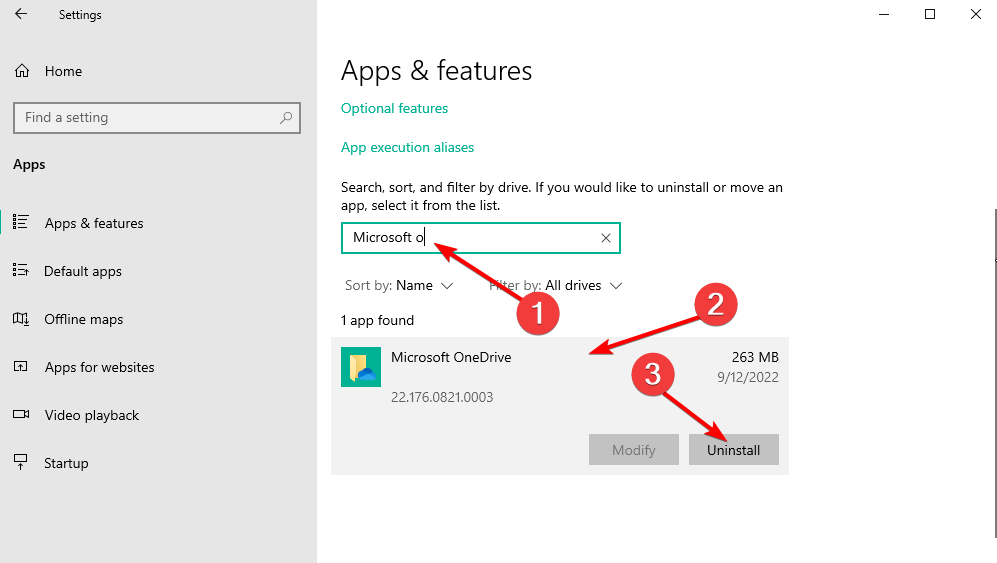Viewport: 997px width, 563px height.
Task: Click the greyed Modify button
Action: (633, 450)
